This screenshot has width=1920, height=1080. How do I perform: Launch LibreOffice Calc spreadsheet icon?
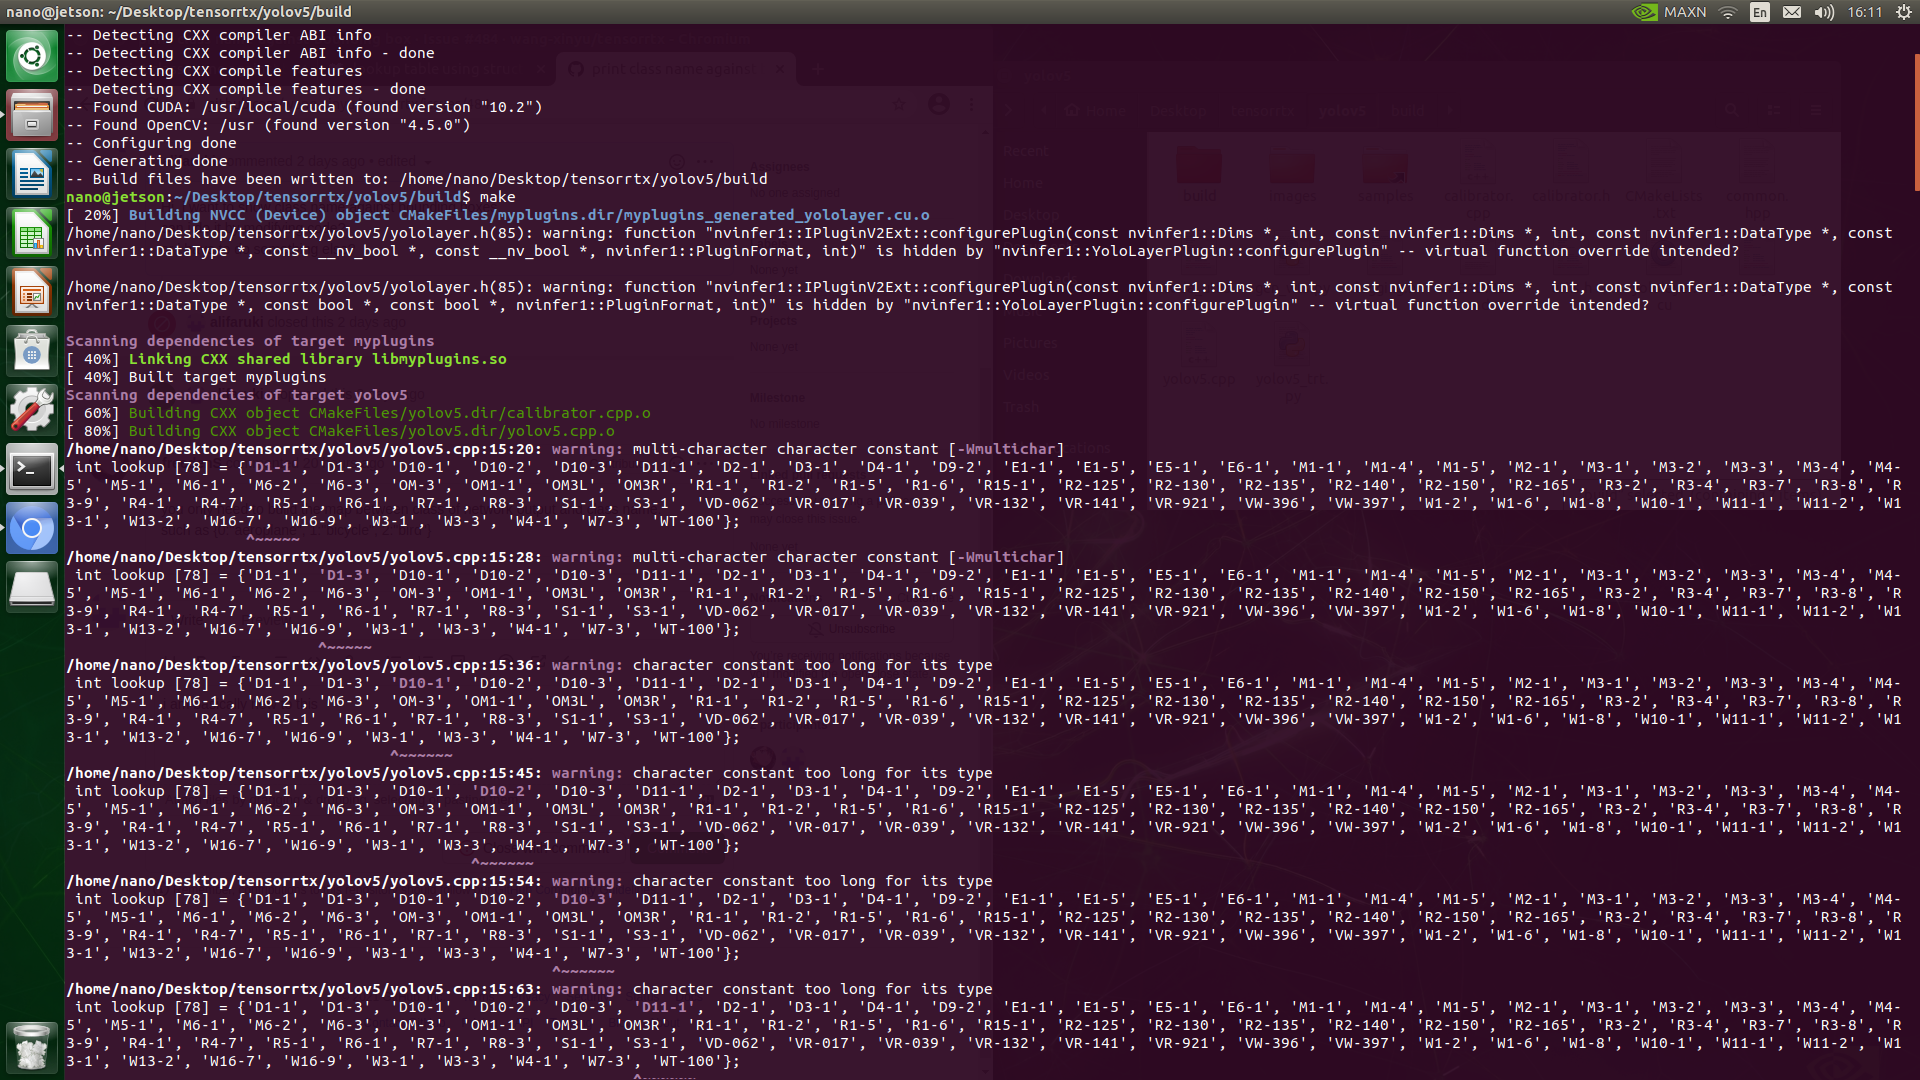pyautogui.click(x=32, y=234)
